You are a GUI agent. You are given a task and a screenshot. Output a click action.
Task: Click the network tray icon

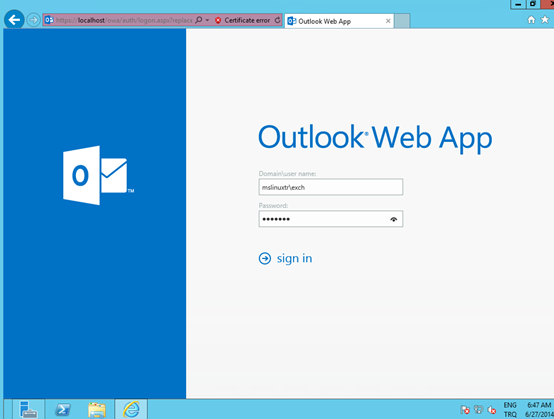(x=478, y=410)
